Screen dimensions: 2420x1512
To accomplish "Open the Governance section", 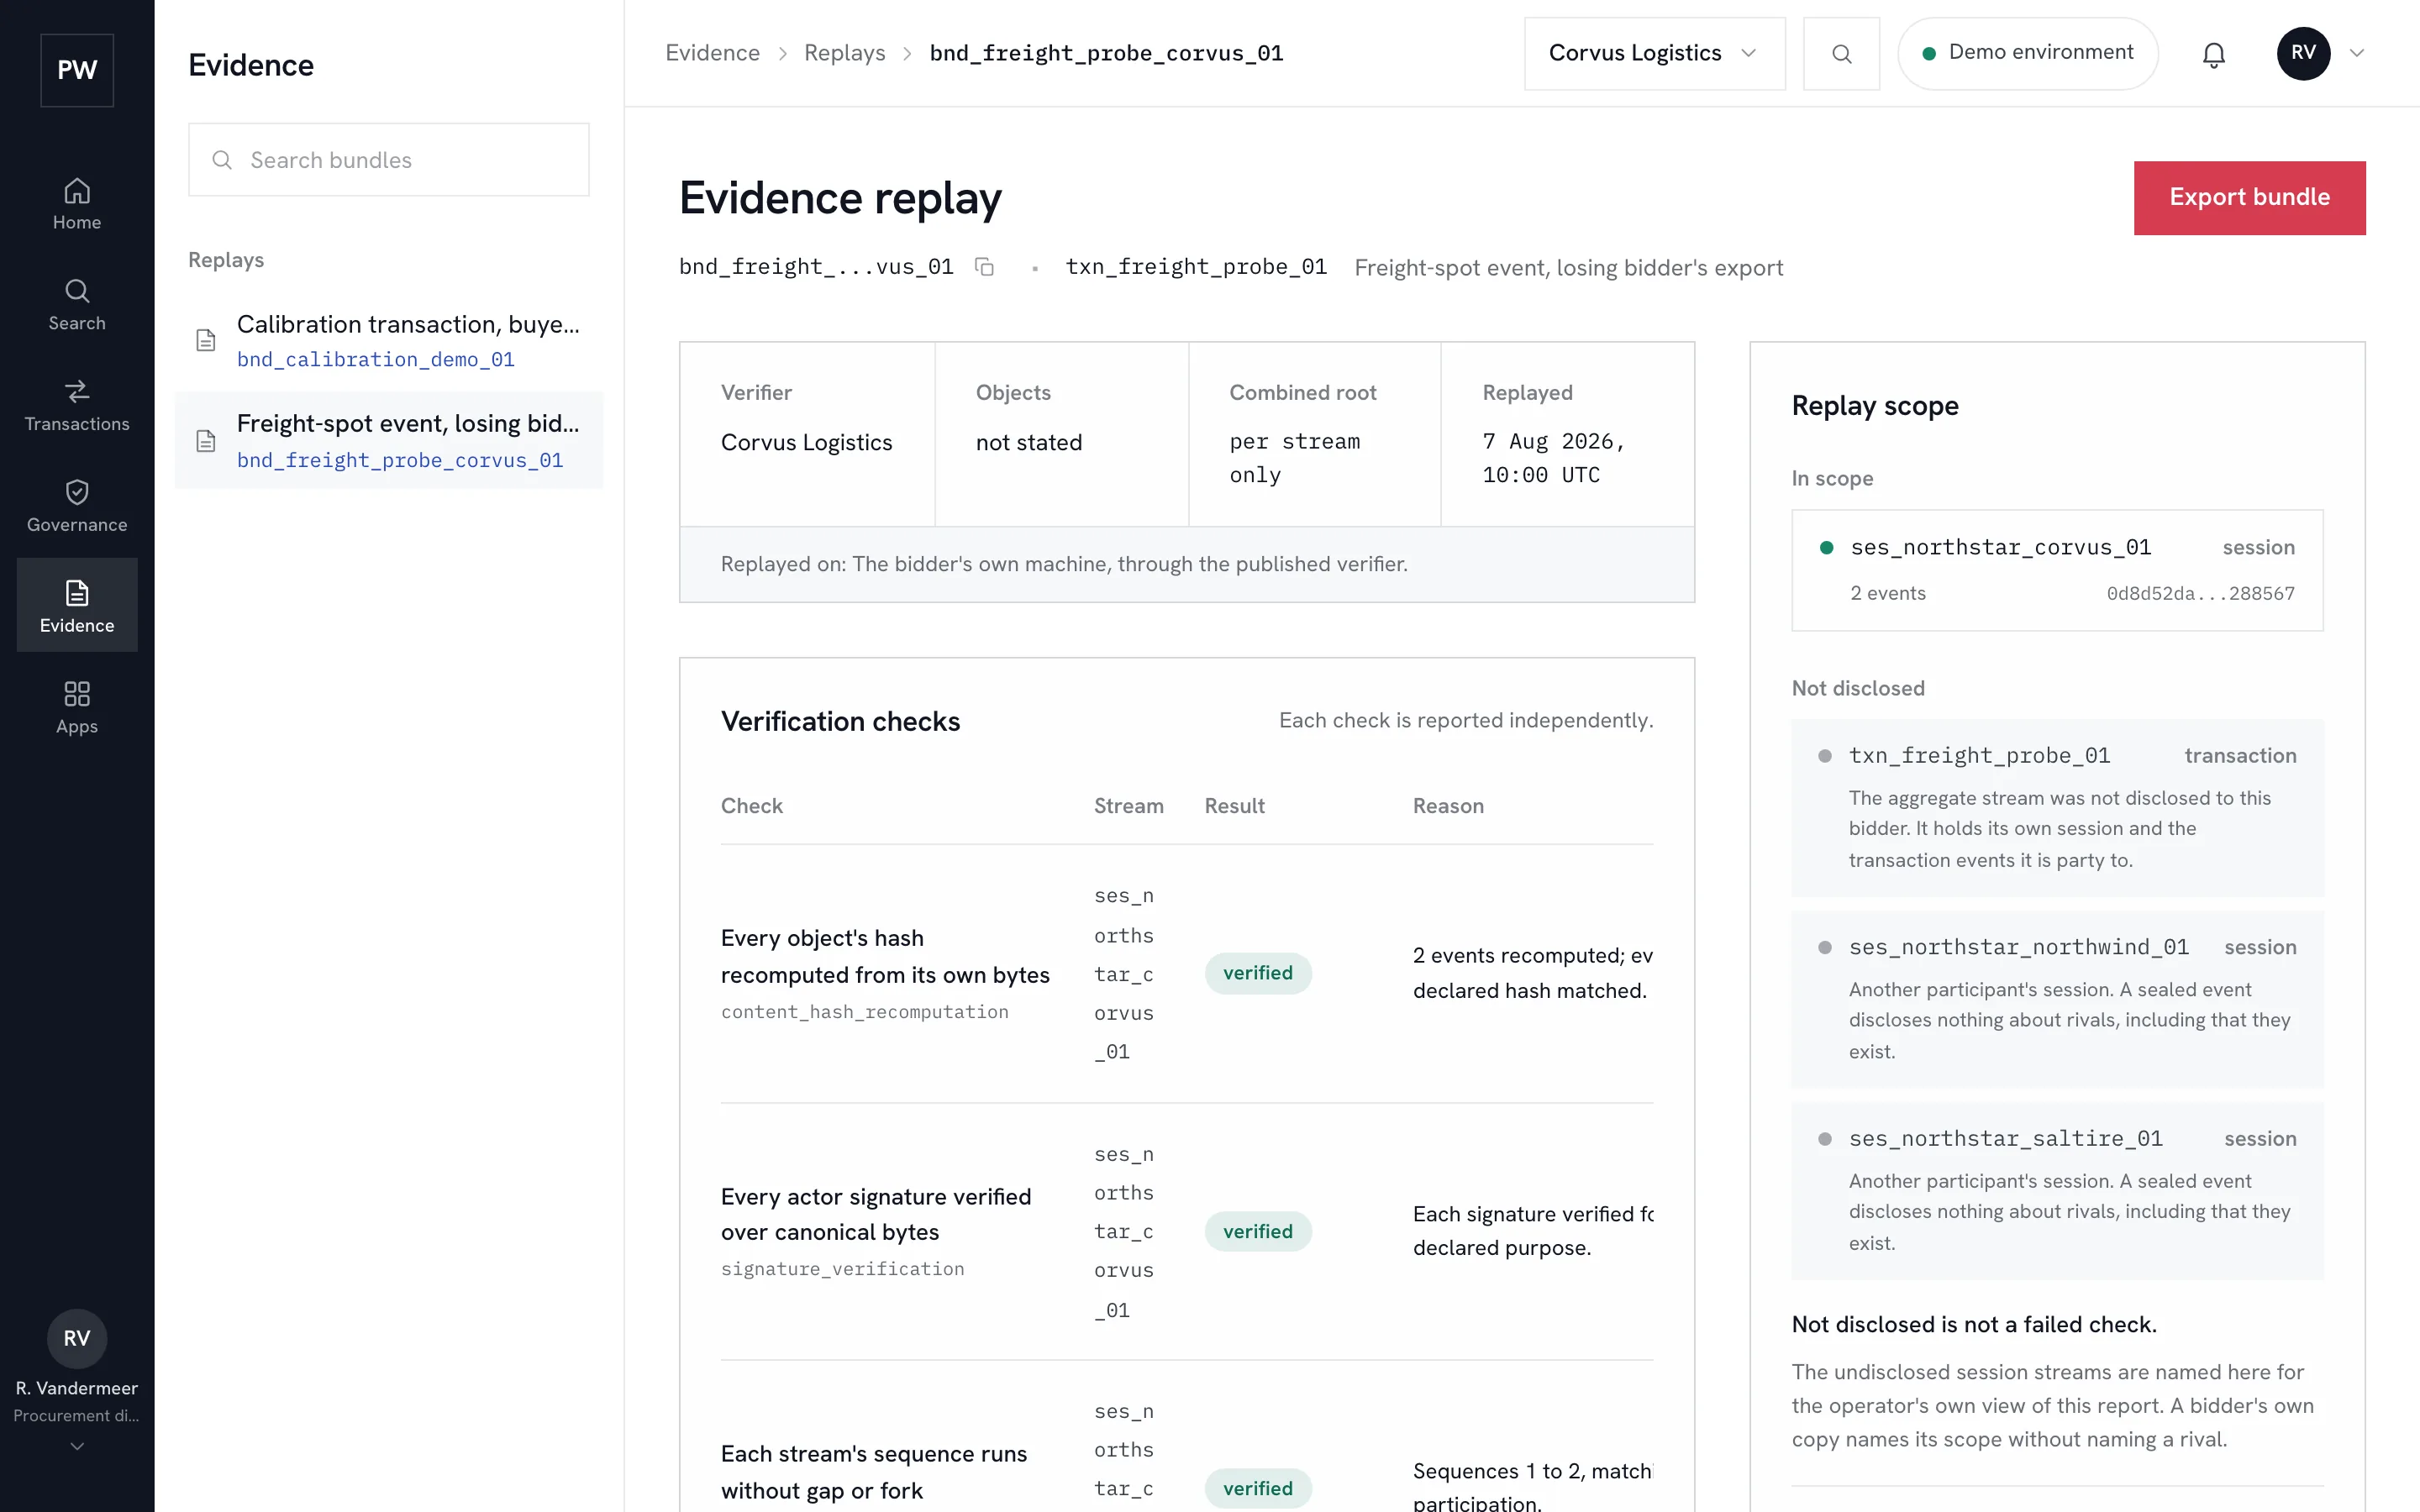I will tap(77, 507).
